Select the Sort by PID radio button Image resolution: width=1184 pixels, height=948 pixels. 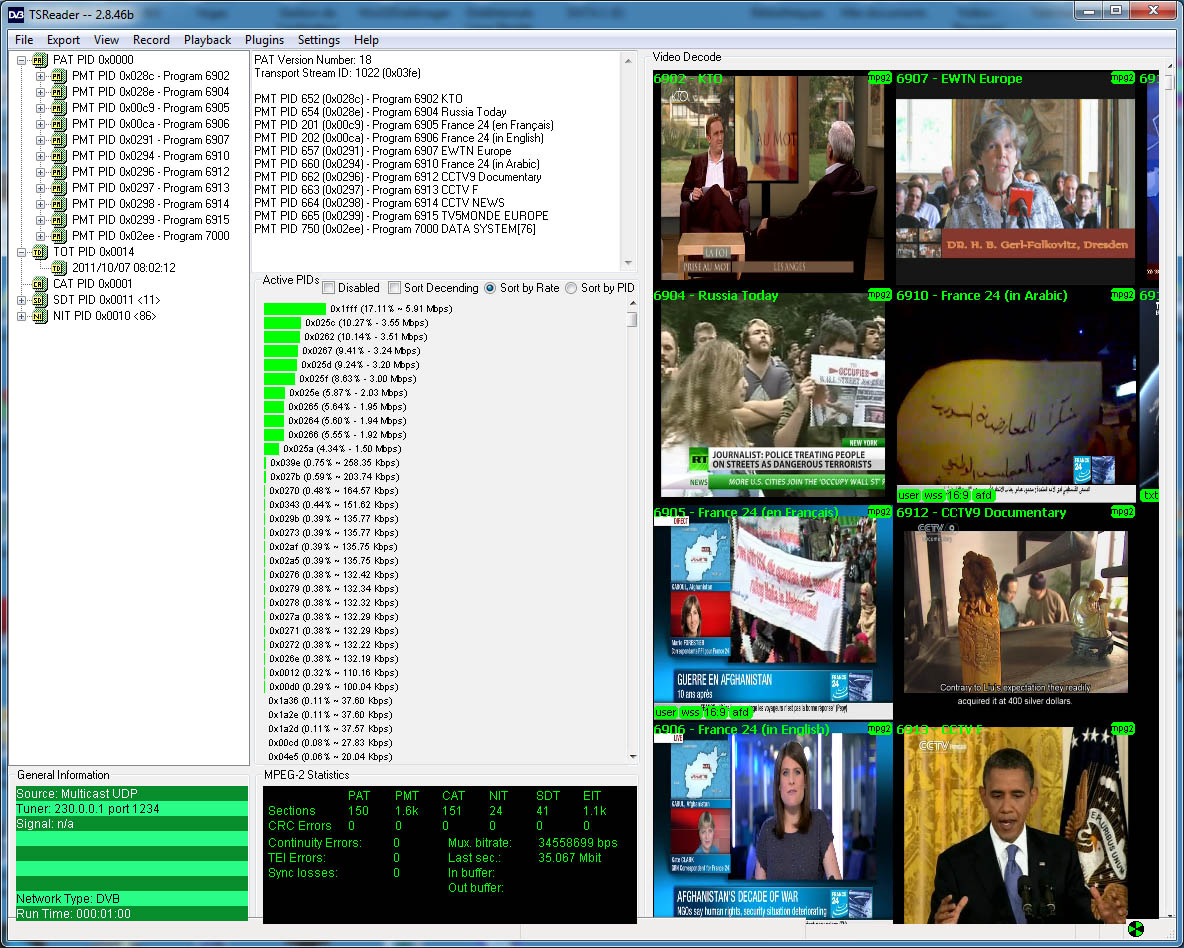point(571,288)
